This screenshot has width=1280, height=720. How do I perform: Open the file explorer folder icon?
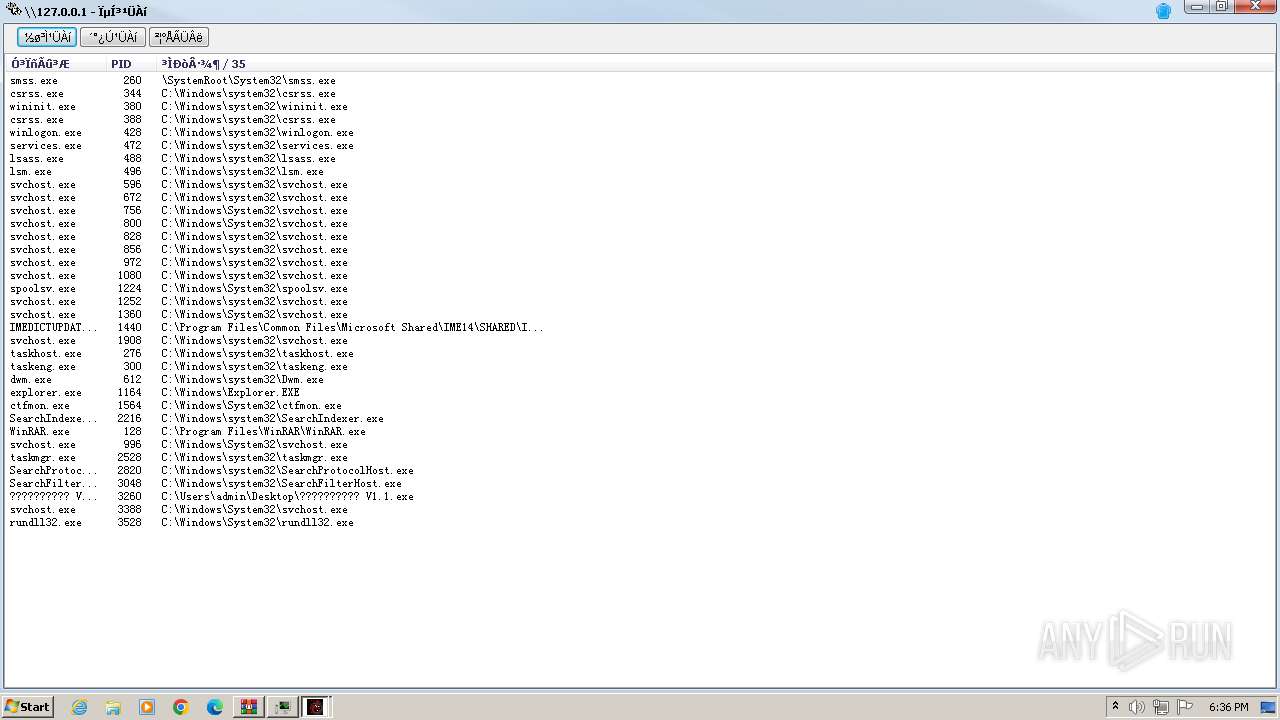[x=113, y=707]
